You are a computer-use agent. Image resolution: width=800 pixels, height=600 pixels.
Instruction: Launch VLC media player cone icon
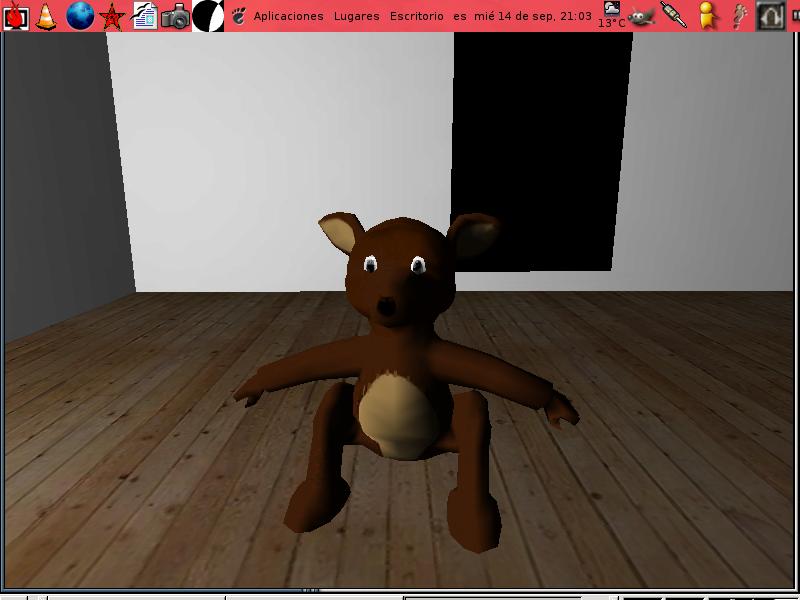click(x=46, y=16)
